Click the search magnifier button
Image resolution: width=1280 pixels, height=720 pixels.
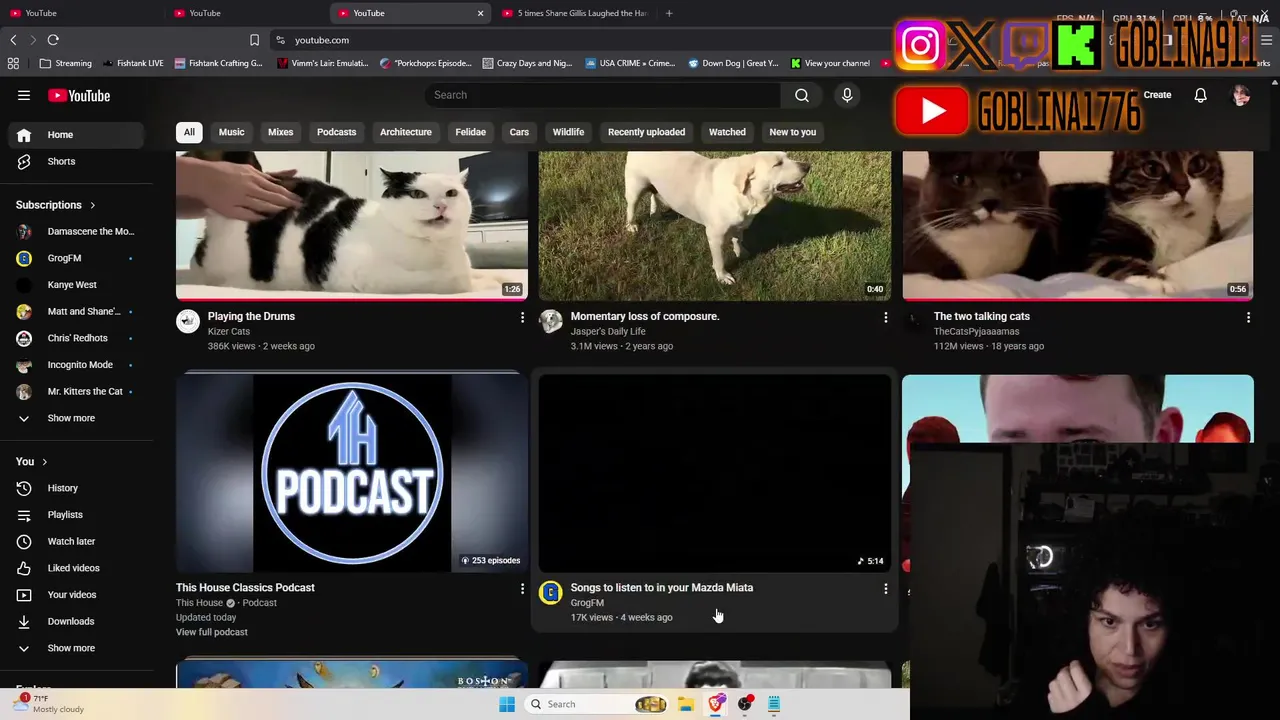pos(802,95)
